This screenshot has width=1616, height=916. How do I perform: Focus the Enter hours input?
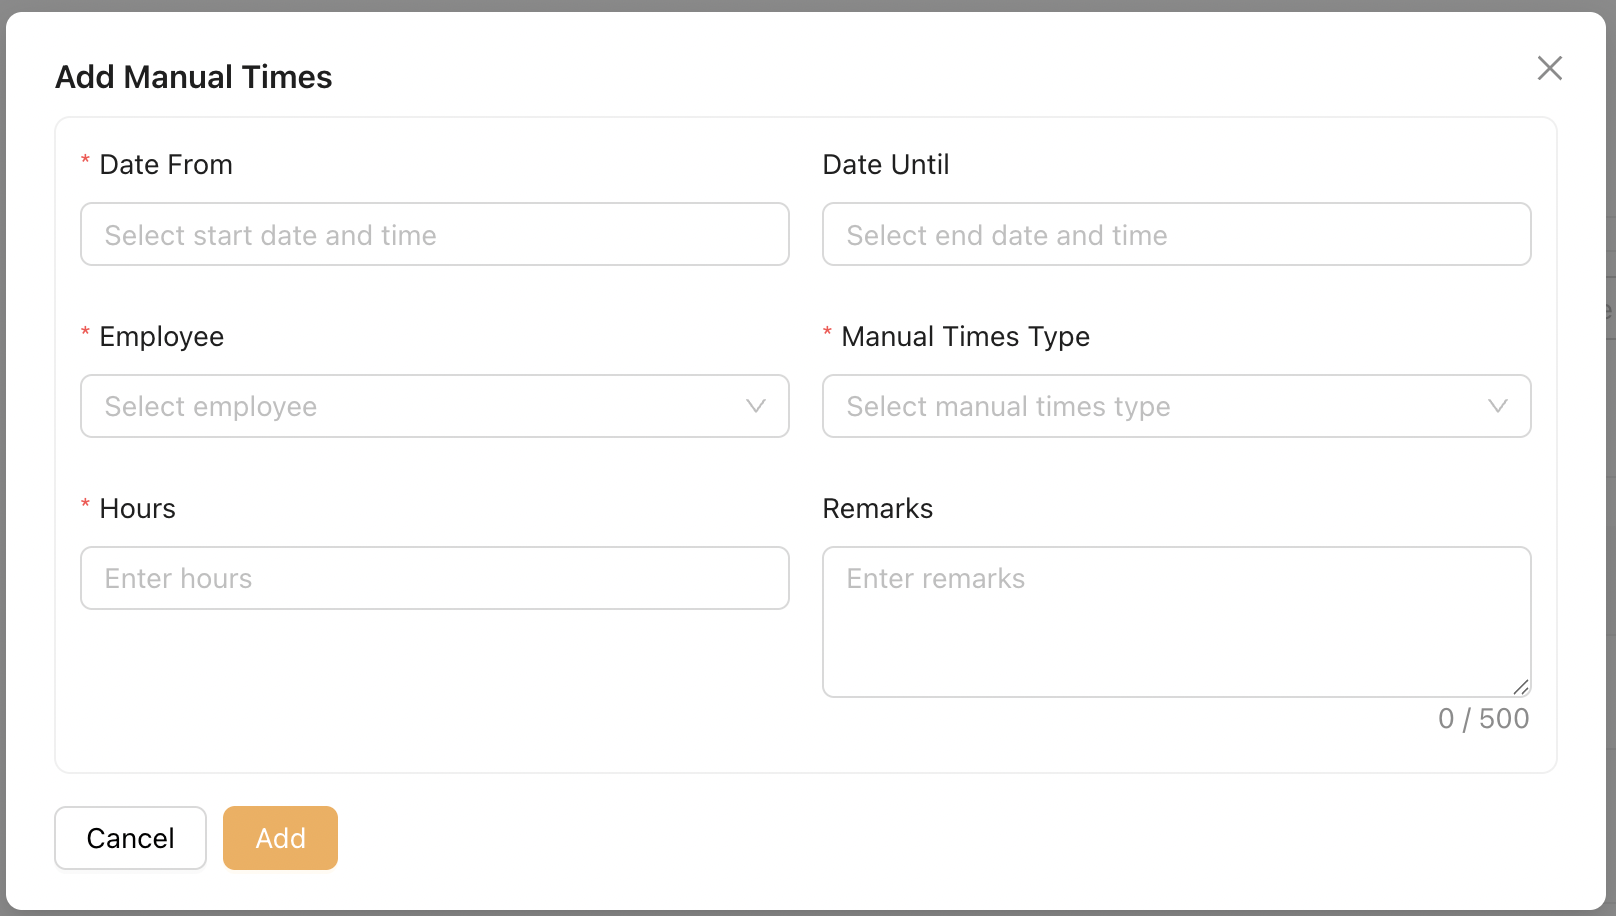tap(434, 578)
